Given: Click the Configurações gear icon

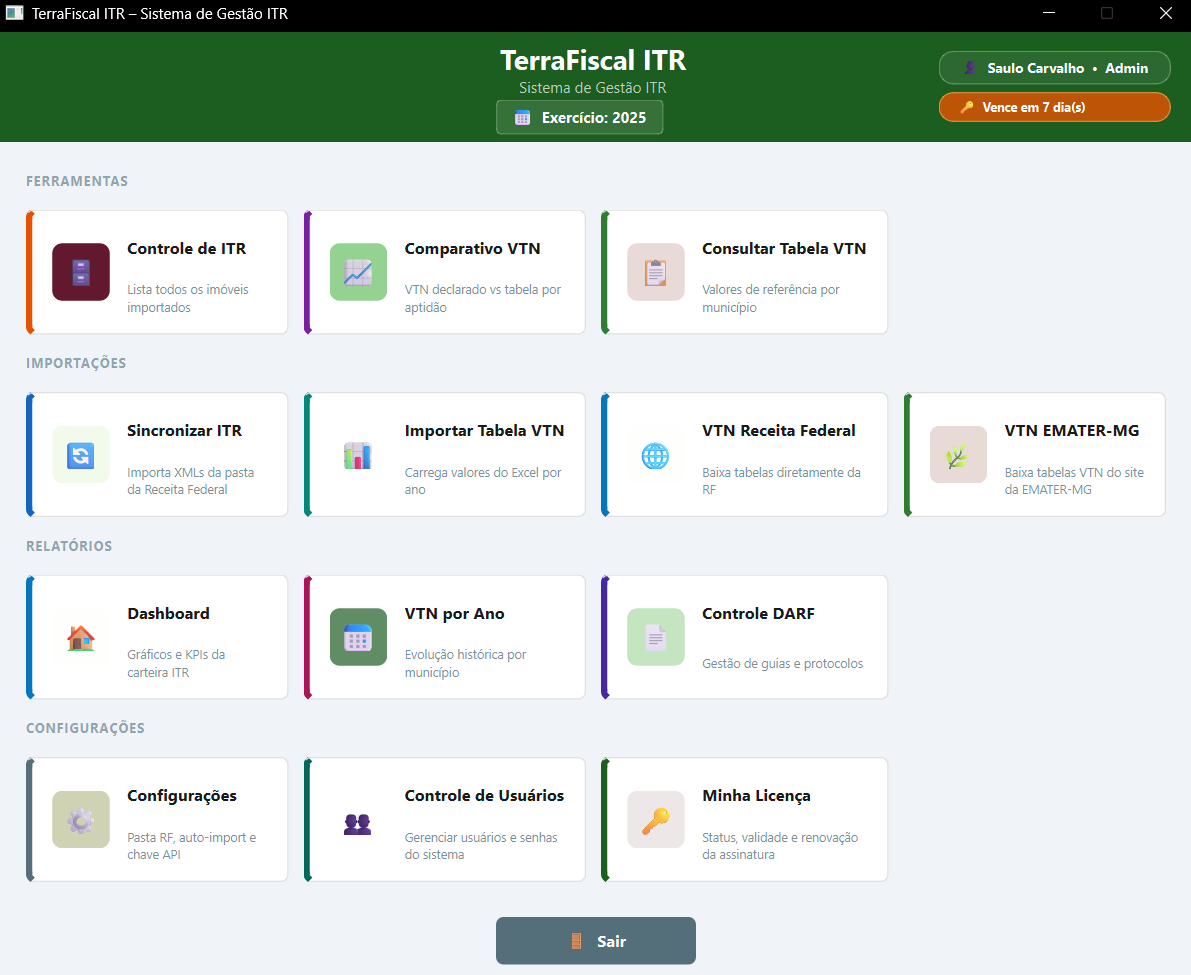Looking at the screenshot, I should tap(81, 819).
